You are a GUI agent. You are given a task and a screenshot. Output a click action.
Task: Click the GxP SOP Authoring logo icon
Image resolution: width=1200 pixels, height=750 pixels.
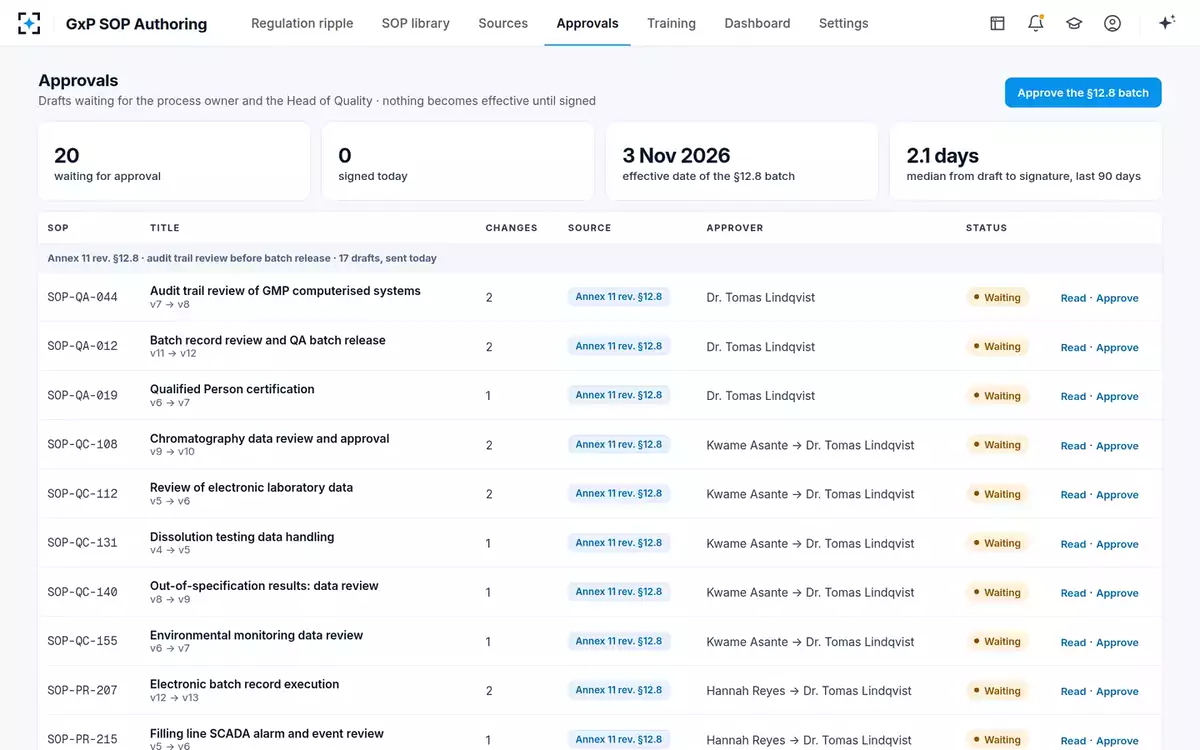click(x=30, y=23)
